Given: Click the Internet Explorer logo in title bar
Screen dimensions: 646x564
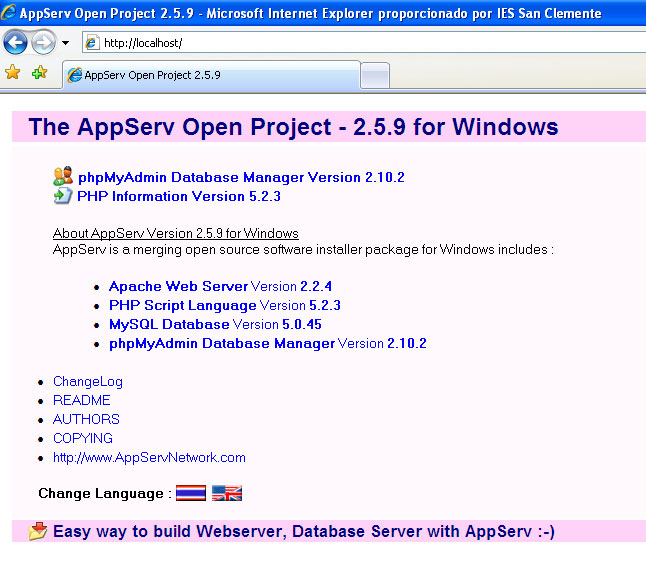Looking at the screenshot, I should pyautogui.click(x=8, y=12).
